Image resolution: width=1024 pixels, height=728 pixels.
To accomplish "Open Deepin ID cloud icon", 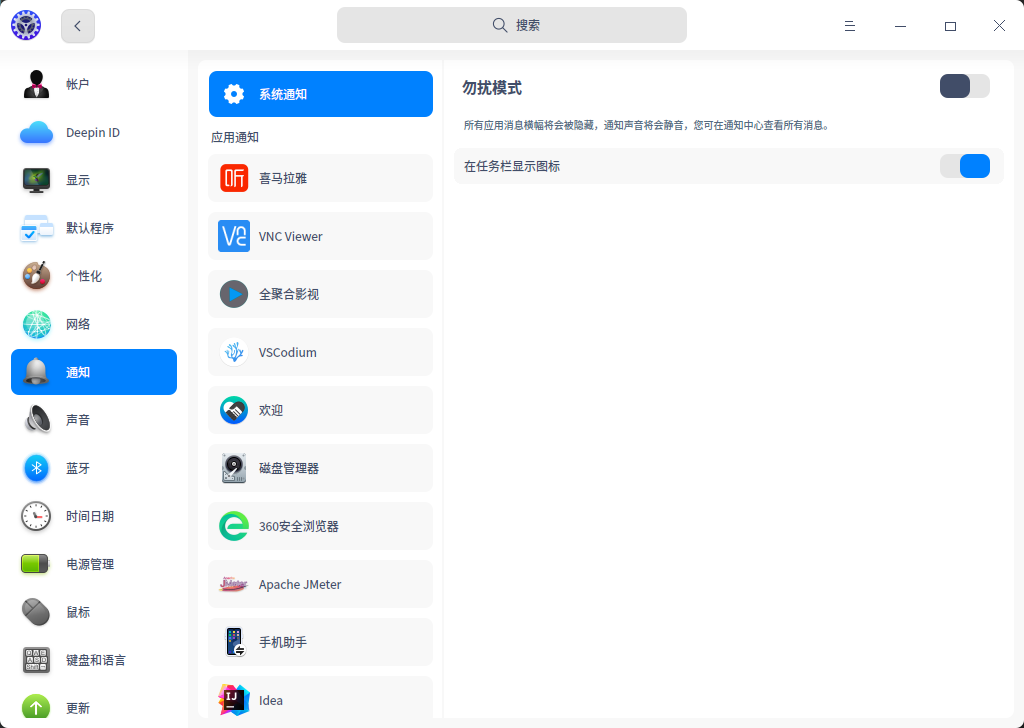I will click(x=36, y=133).
